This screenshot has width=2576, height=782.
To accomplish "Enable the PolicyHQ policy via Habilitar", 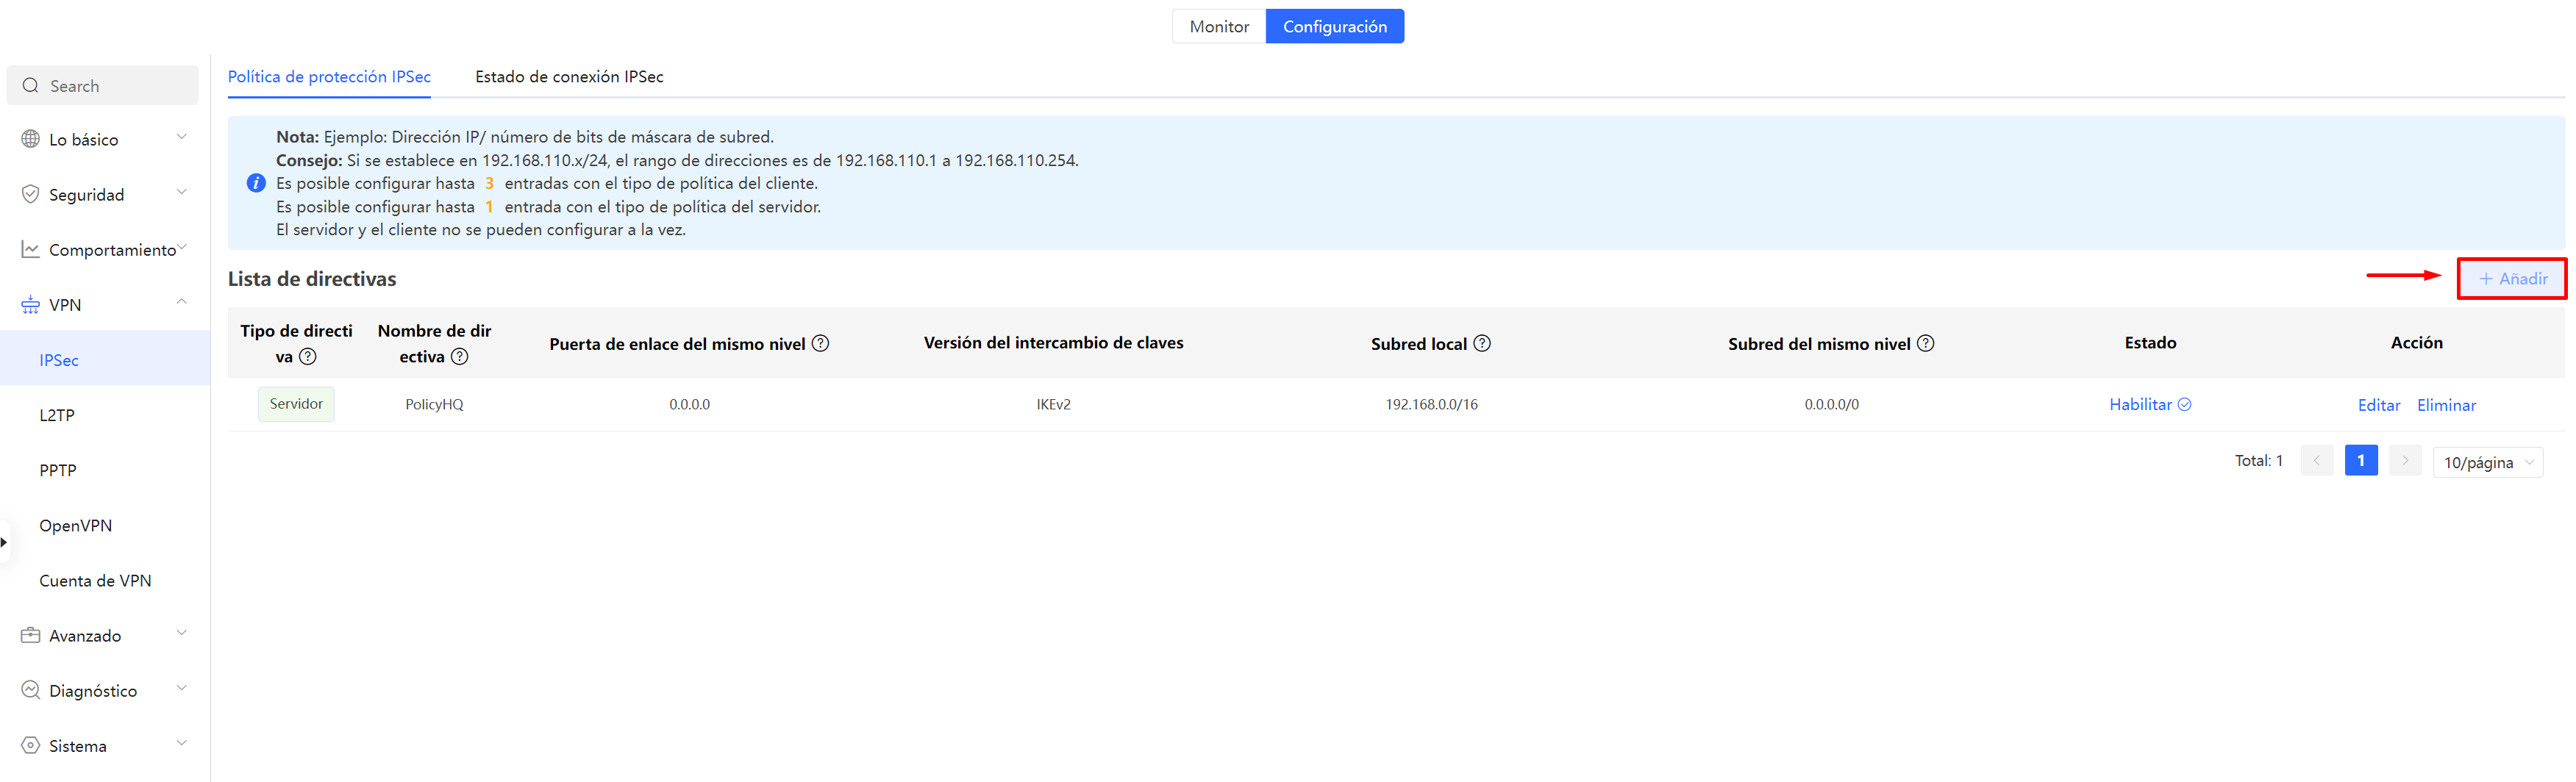I will coord(2141,404).
